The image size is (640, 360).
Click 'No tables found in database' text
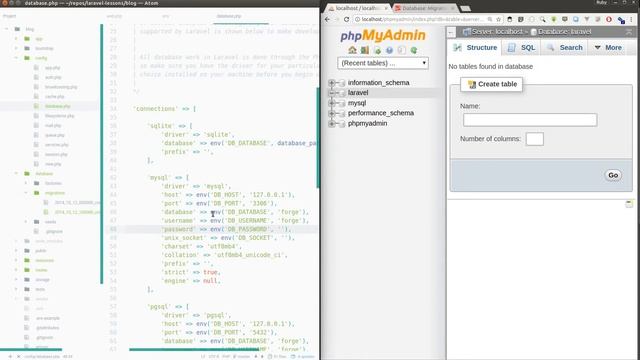pyautogui.click(x=491, y=67)
